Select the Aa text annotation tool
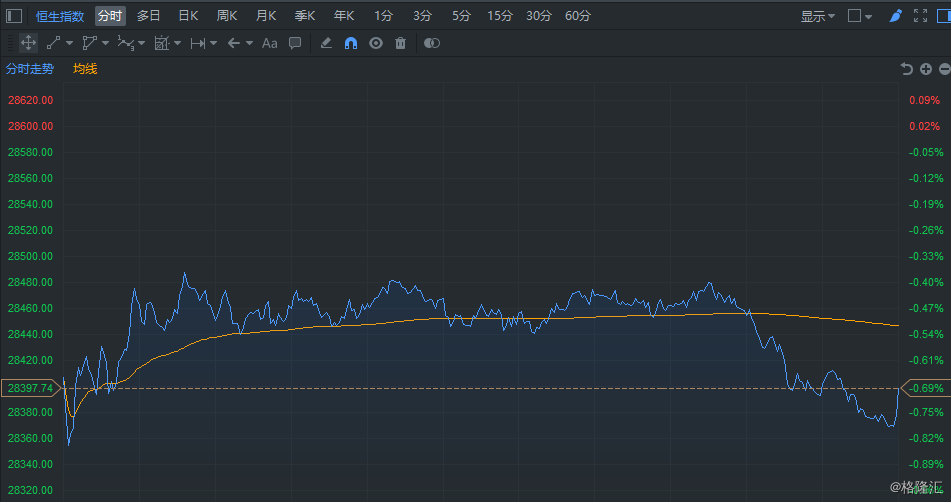The image size is (951, 502). coord(269,43)
